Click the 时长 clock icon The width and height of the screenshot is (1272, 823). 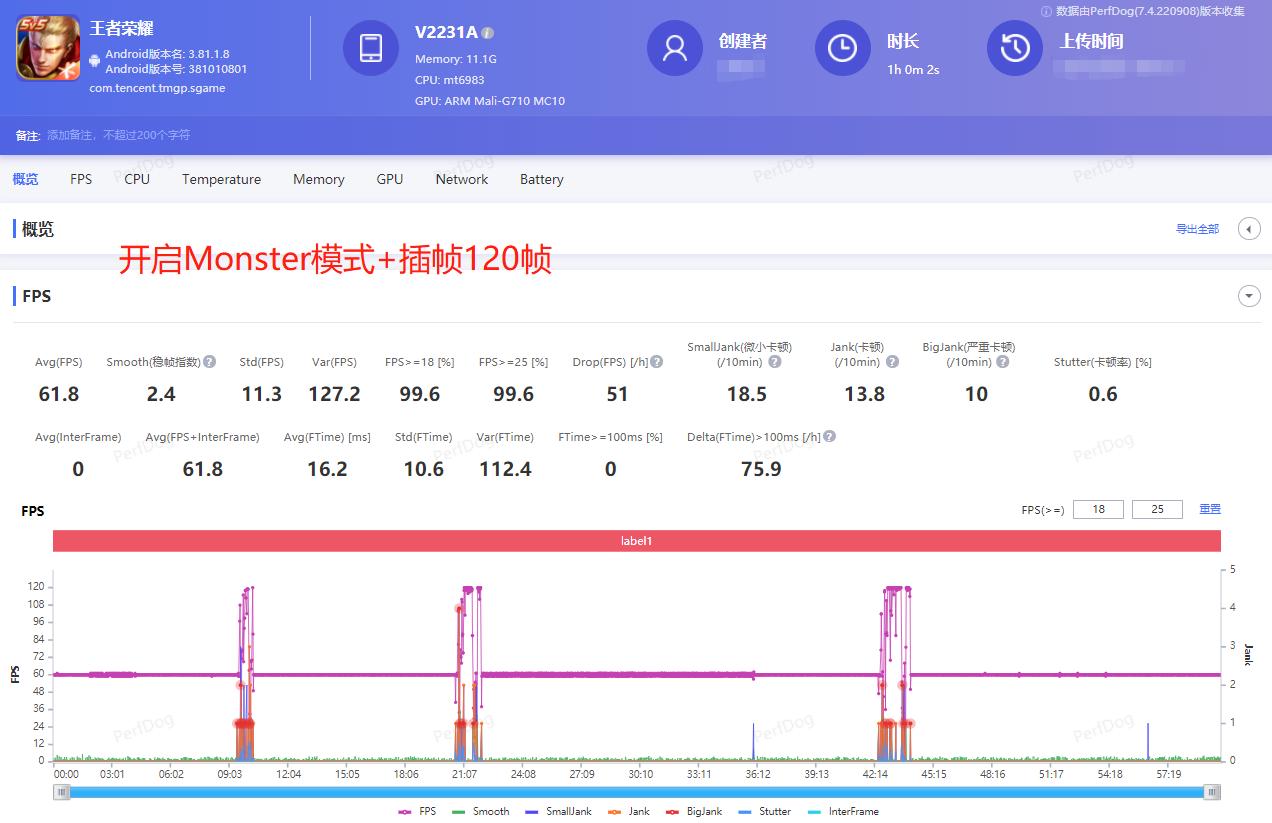[842, 48]
